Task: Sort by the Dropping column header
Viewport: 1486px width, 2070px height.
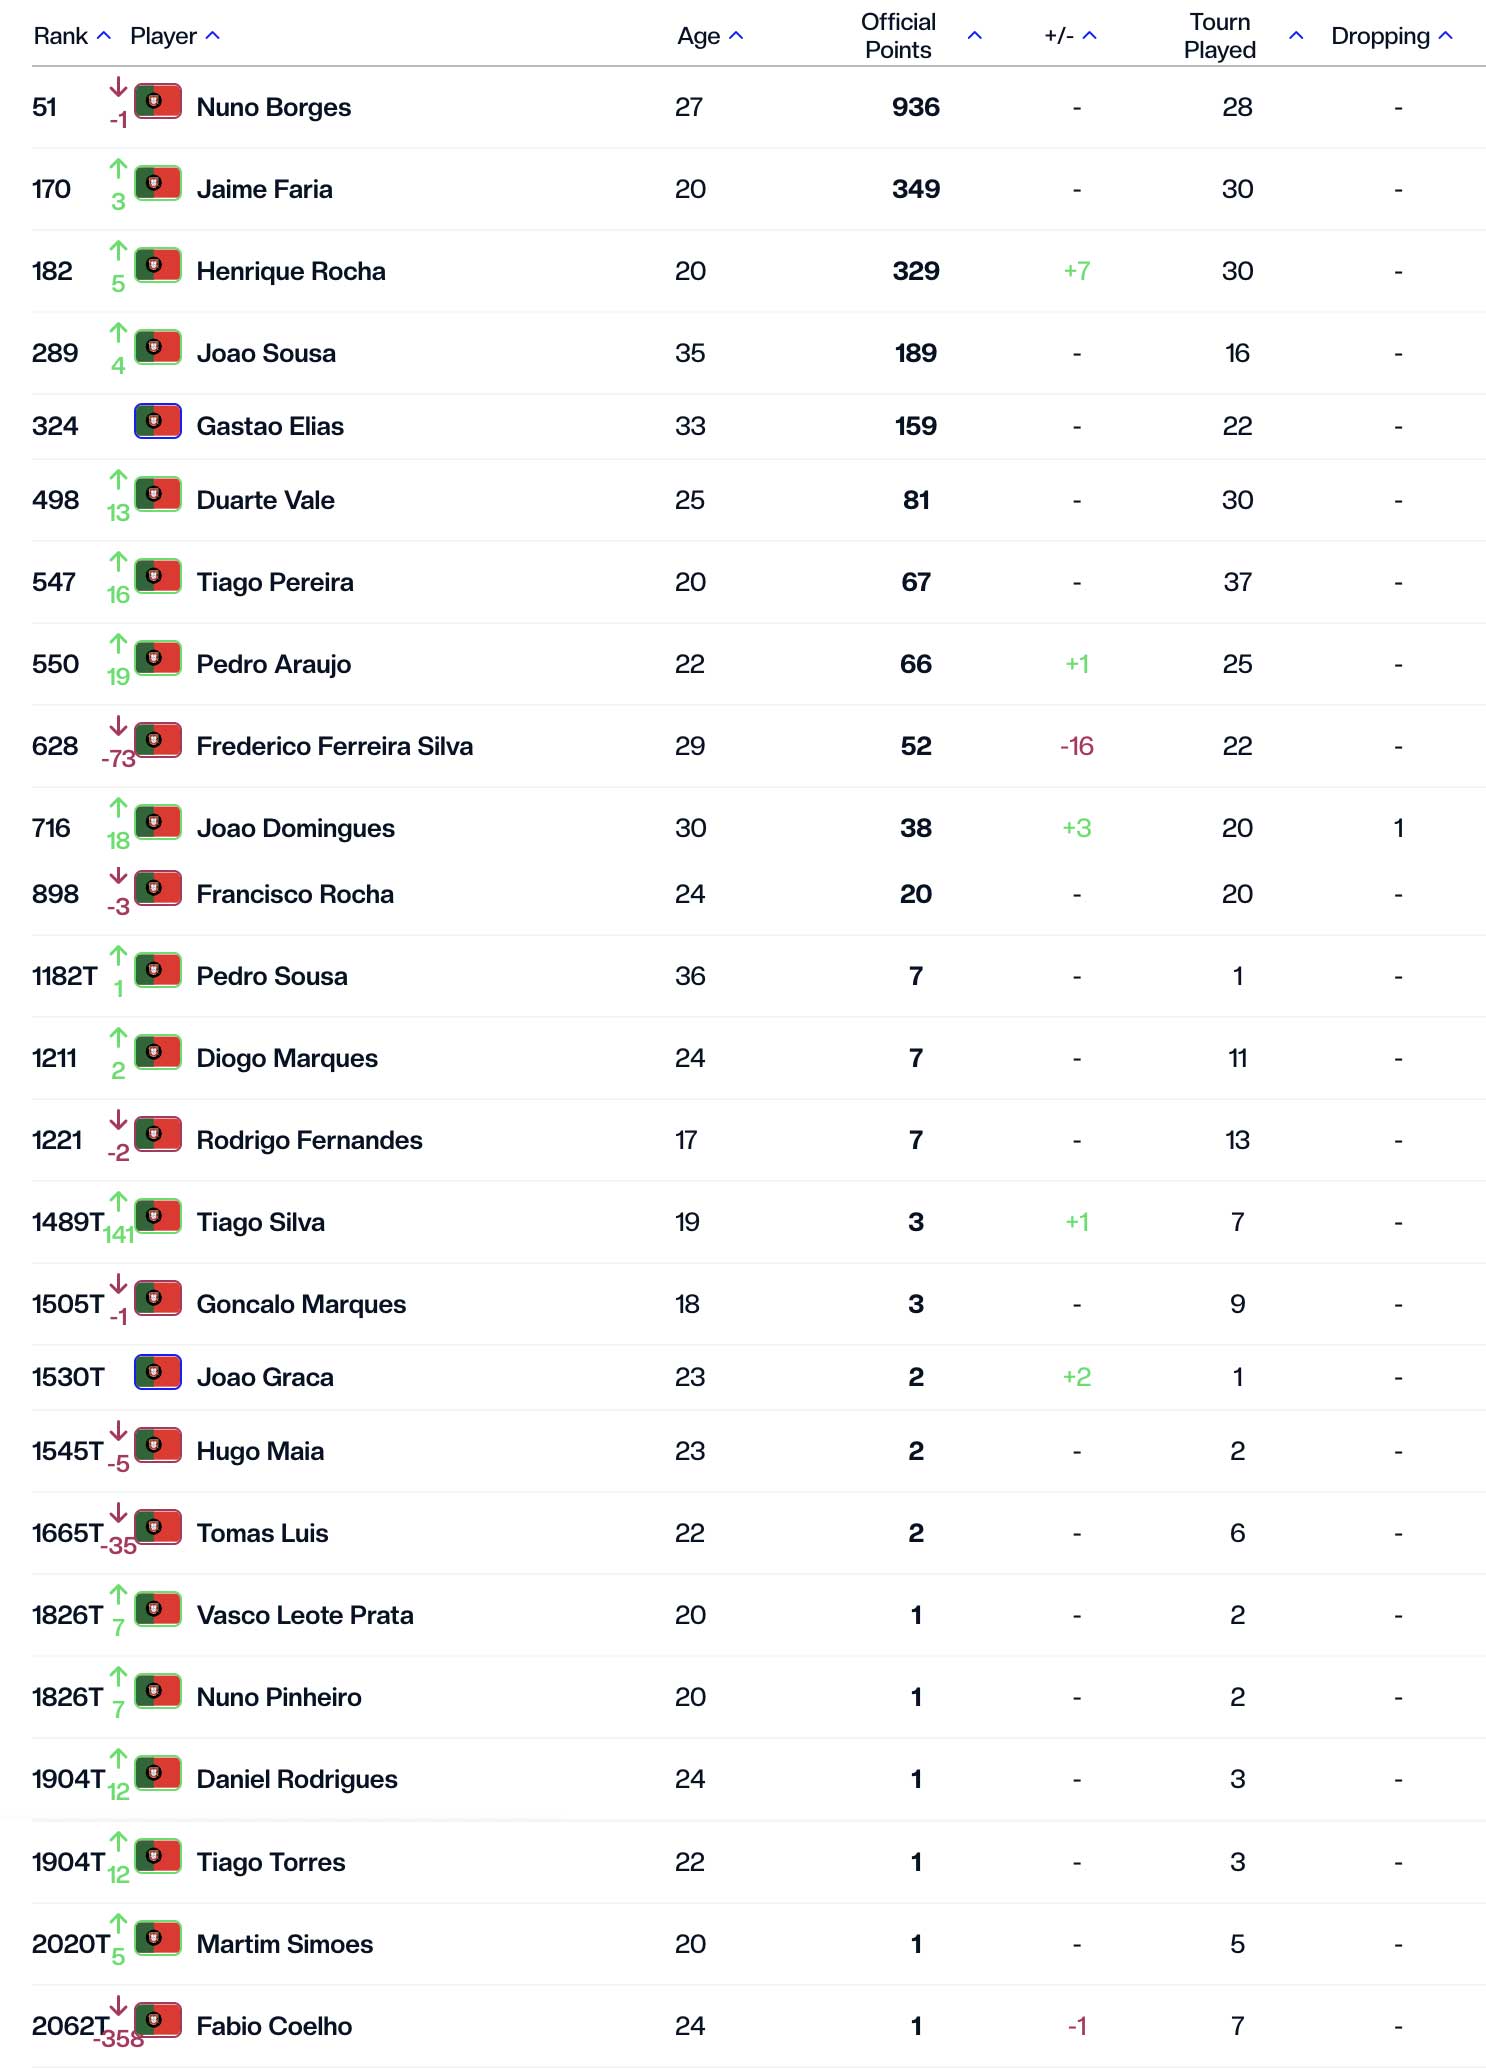Action: [x=1445, y=36]
